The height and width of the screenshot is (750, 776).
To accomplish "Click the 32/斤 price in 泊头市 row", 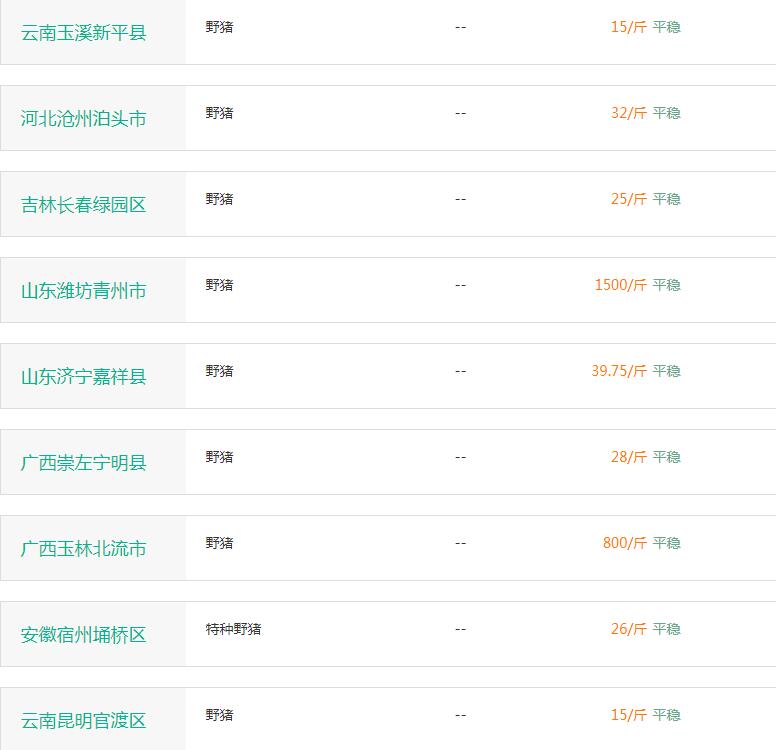I will tap(629, 113).
